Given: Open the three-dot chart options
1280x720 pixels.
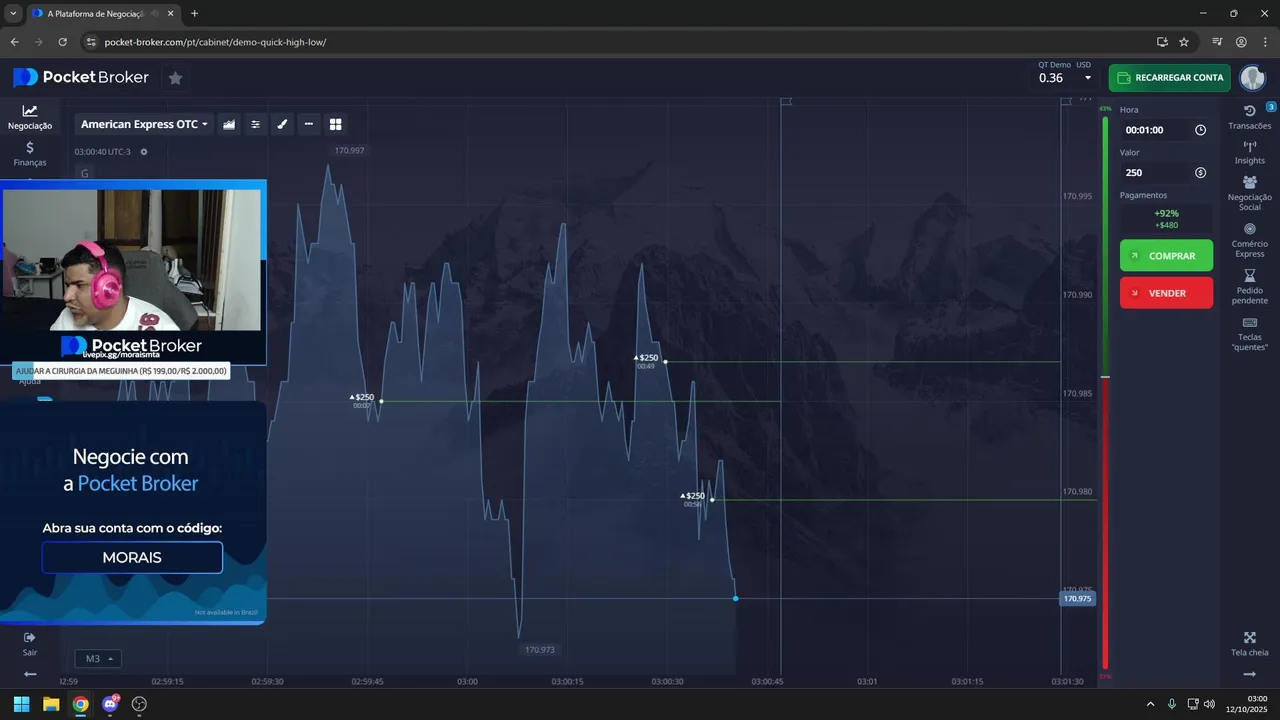Looking at the screenshot, I should click(309, 124).
